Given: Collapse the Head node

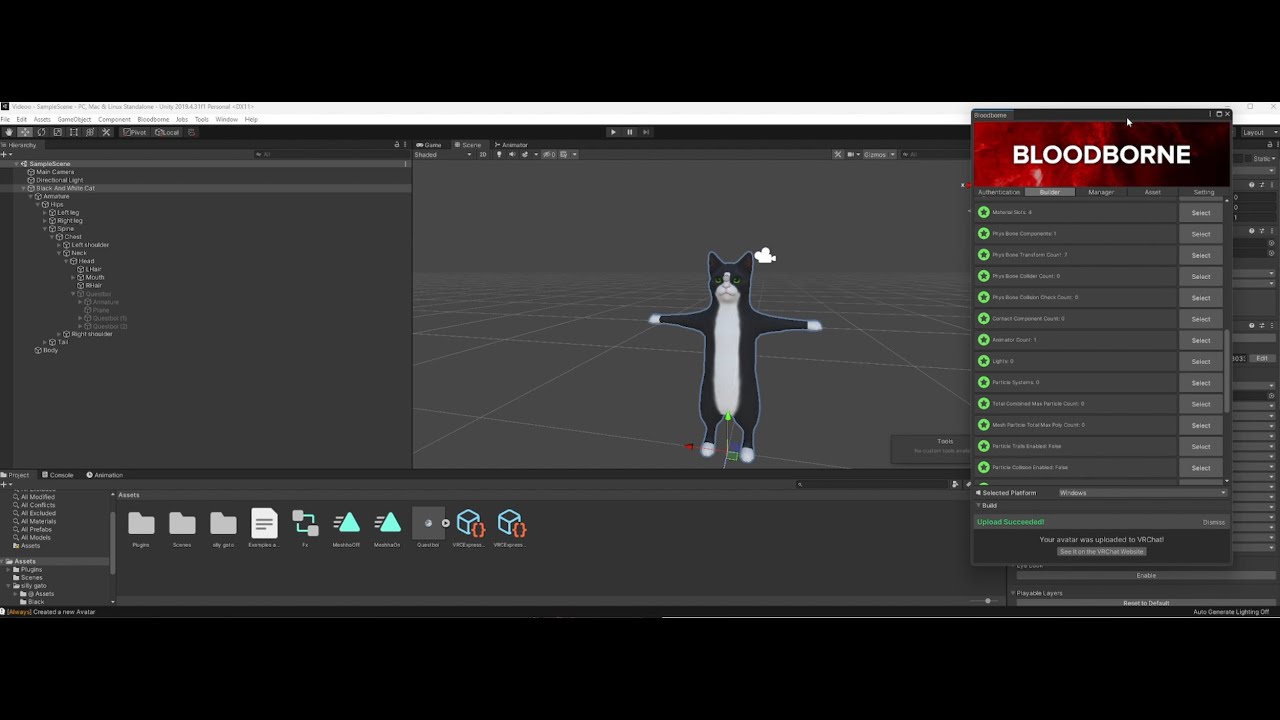Looking at the screenshot, I should [66, 261].
